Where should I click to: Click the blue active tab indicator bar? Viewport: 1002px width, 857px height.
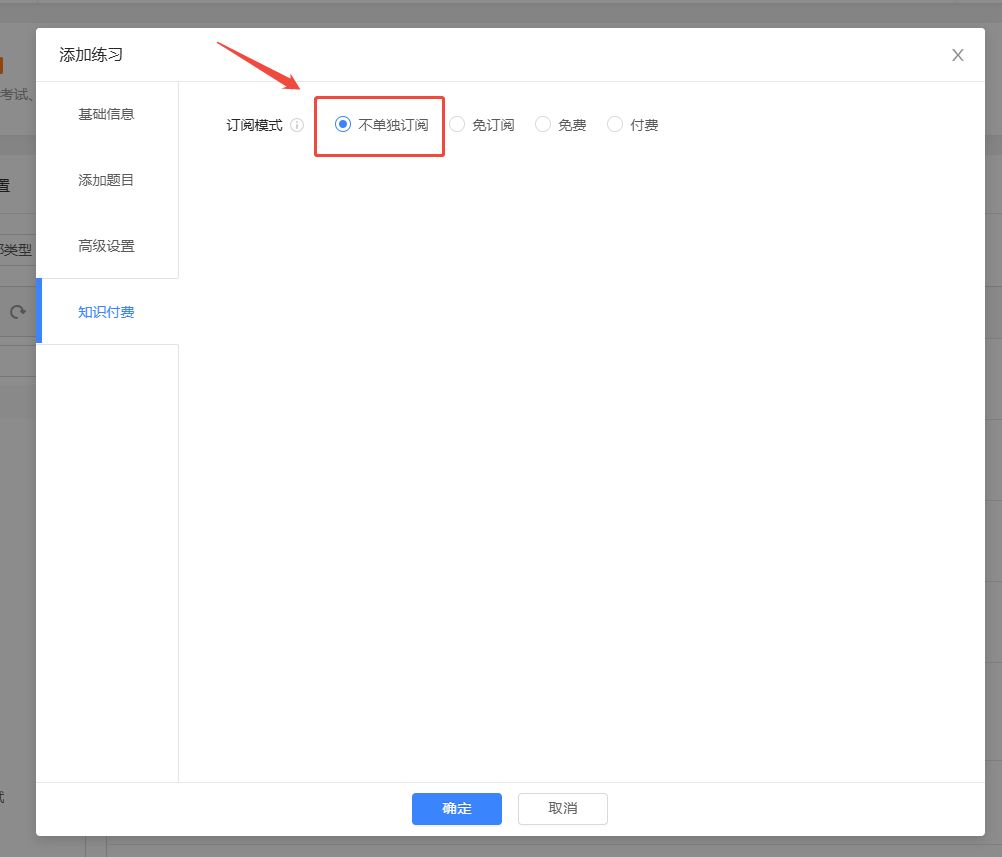(39, 311)
